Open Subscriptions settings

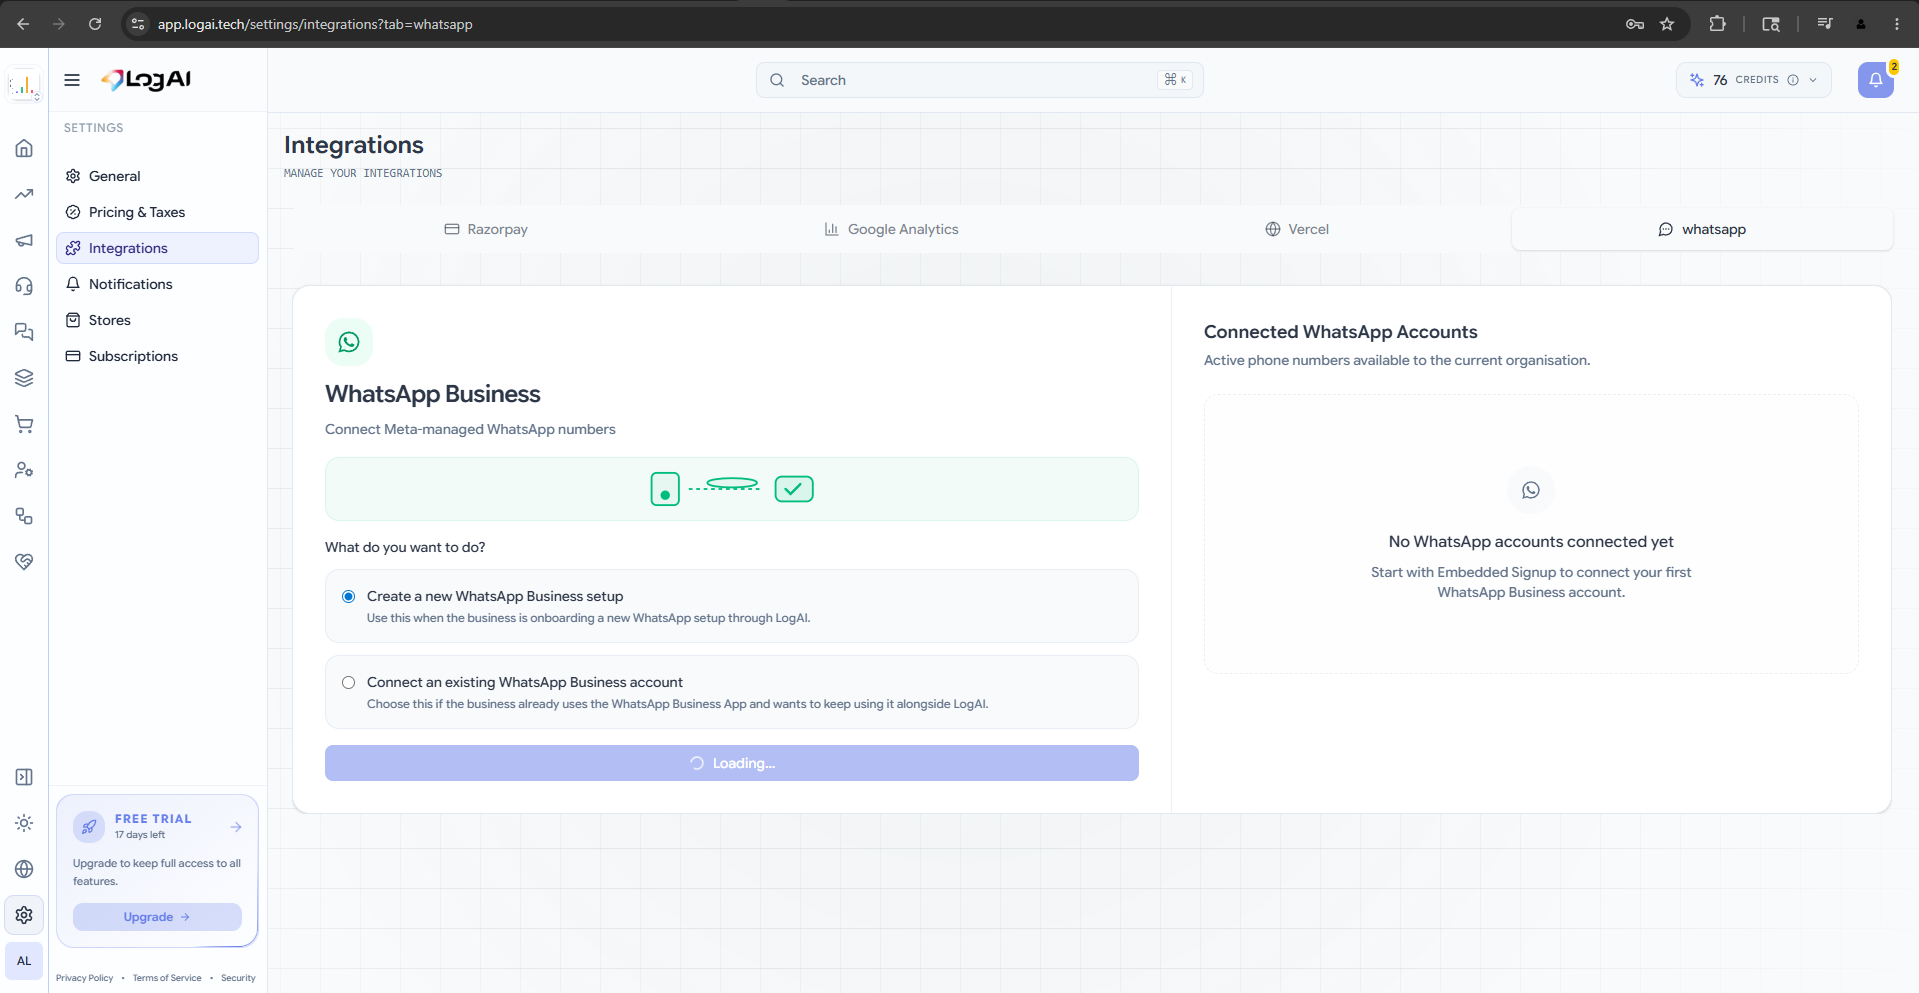(x=157, y=356)
